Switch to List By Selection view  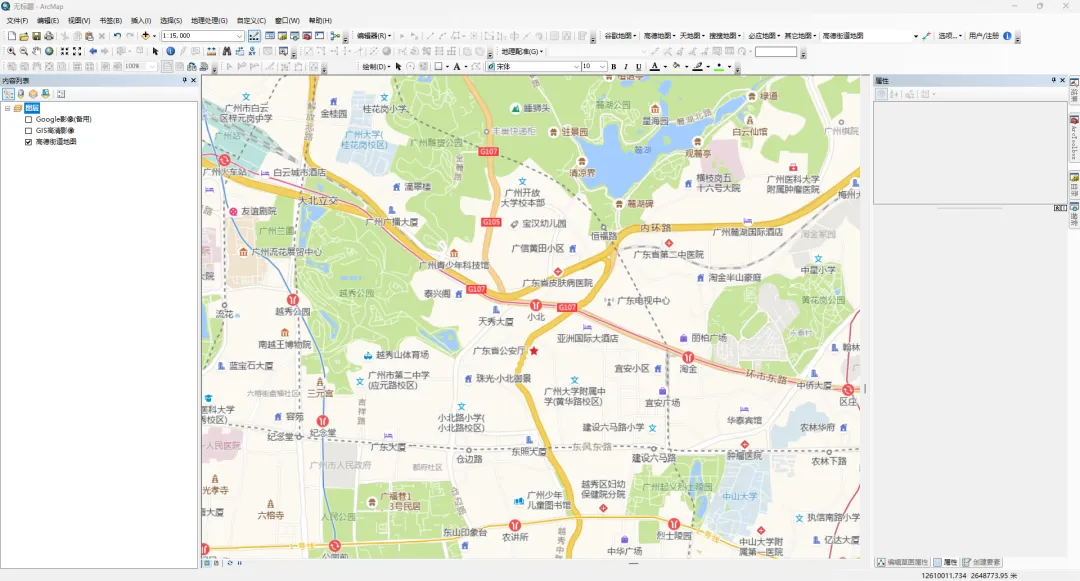[x=45, y=94]
